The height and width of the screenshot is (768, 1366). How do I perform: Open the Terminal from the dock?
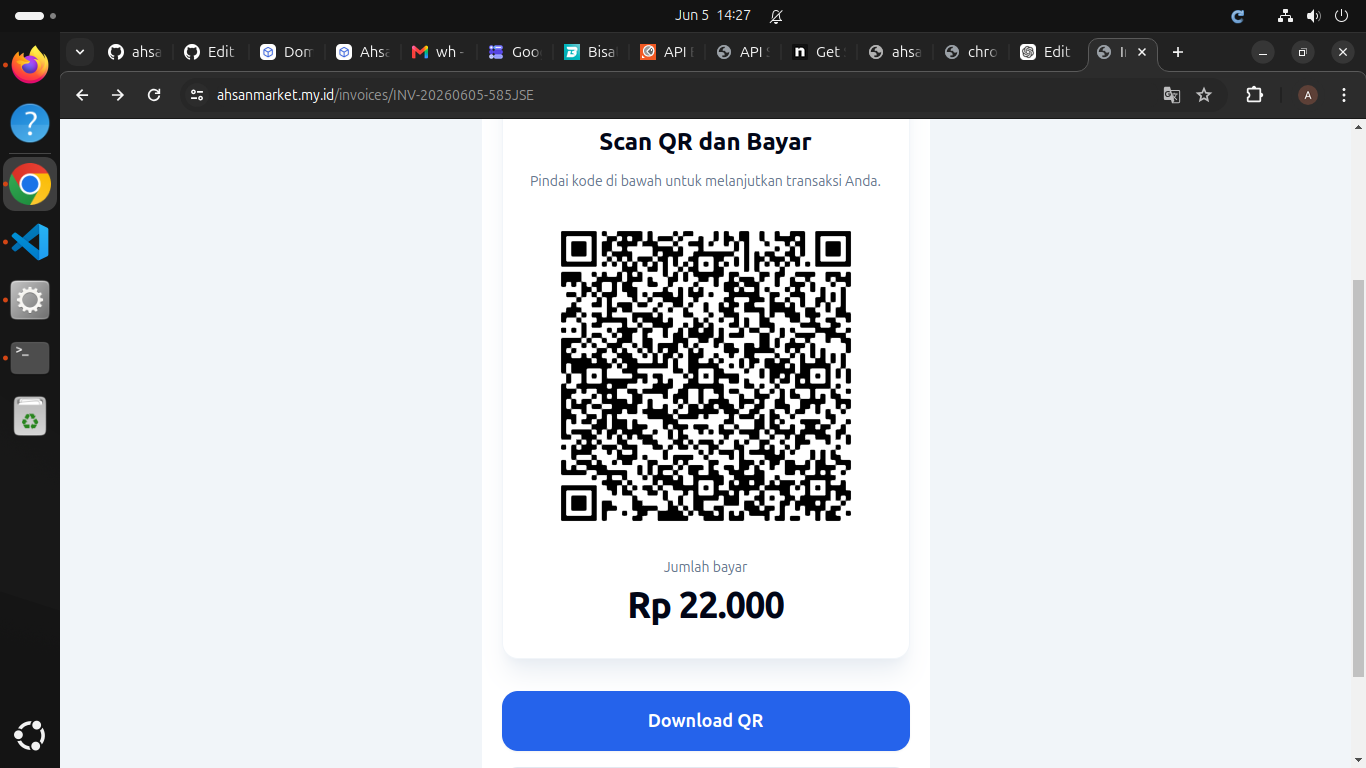point(30,358)
